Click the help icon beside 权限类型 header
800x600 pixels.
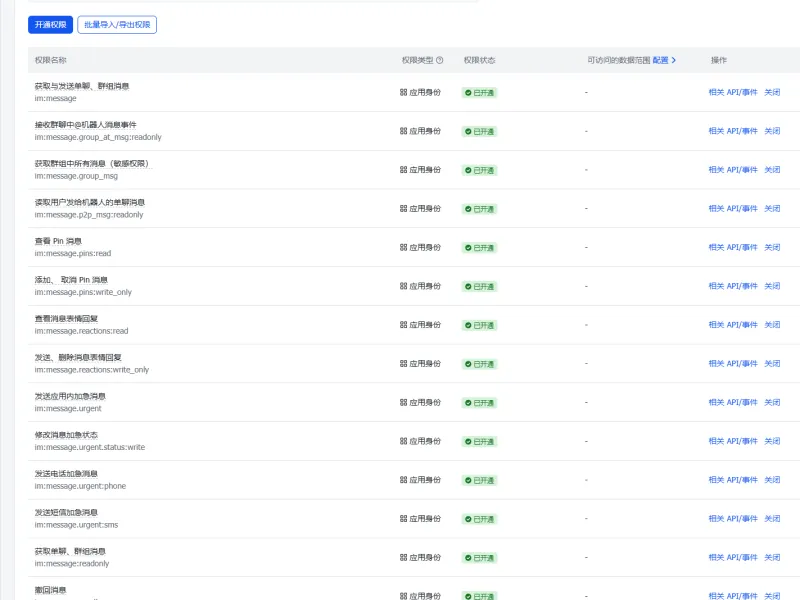[x=440, y=60]
